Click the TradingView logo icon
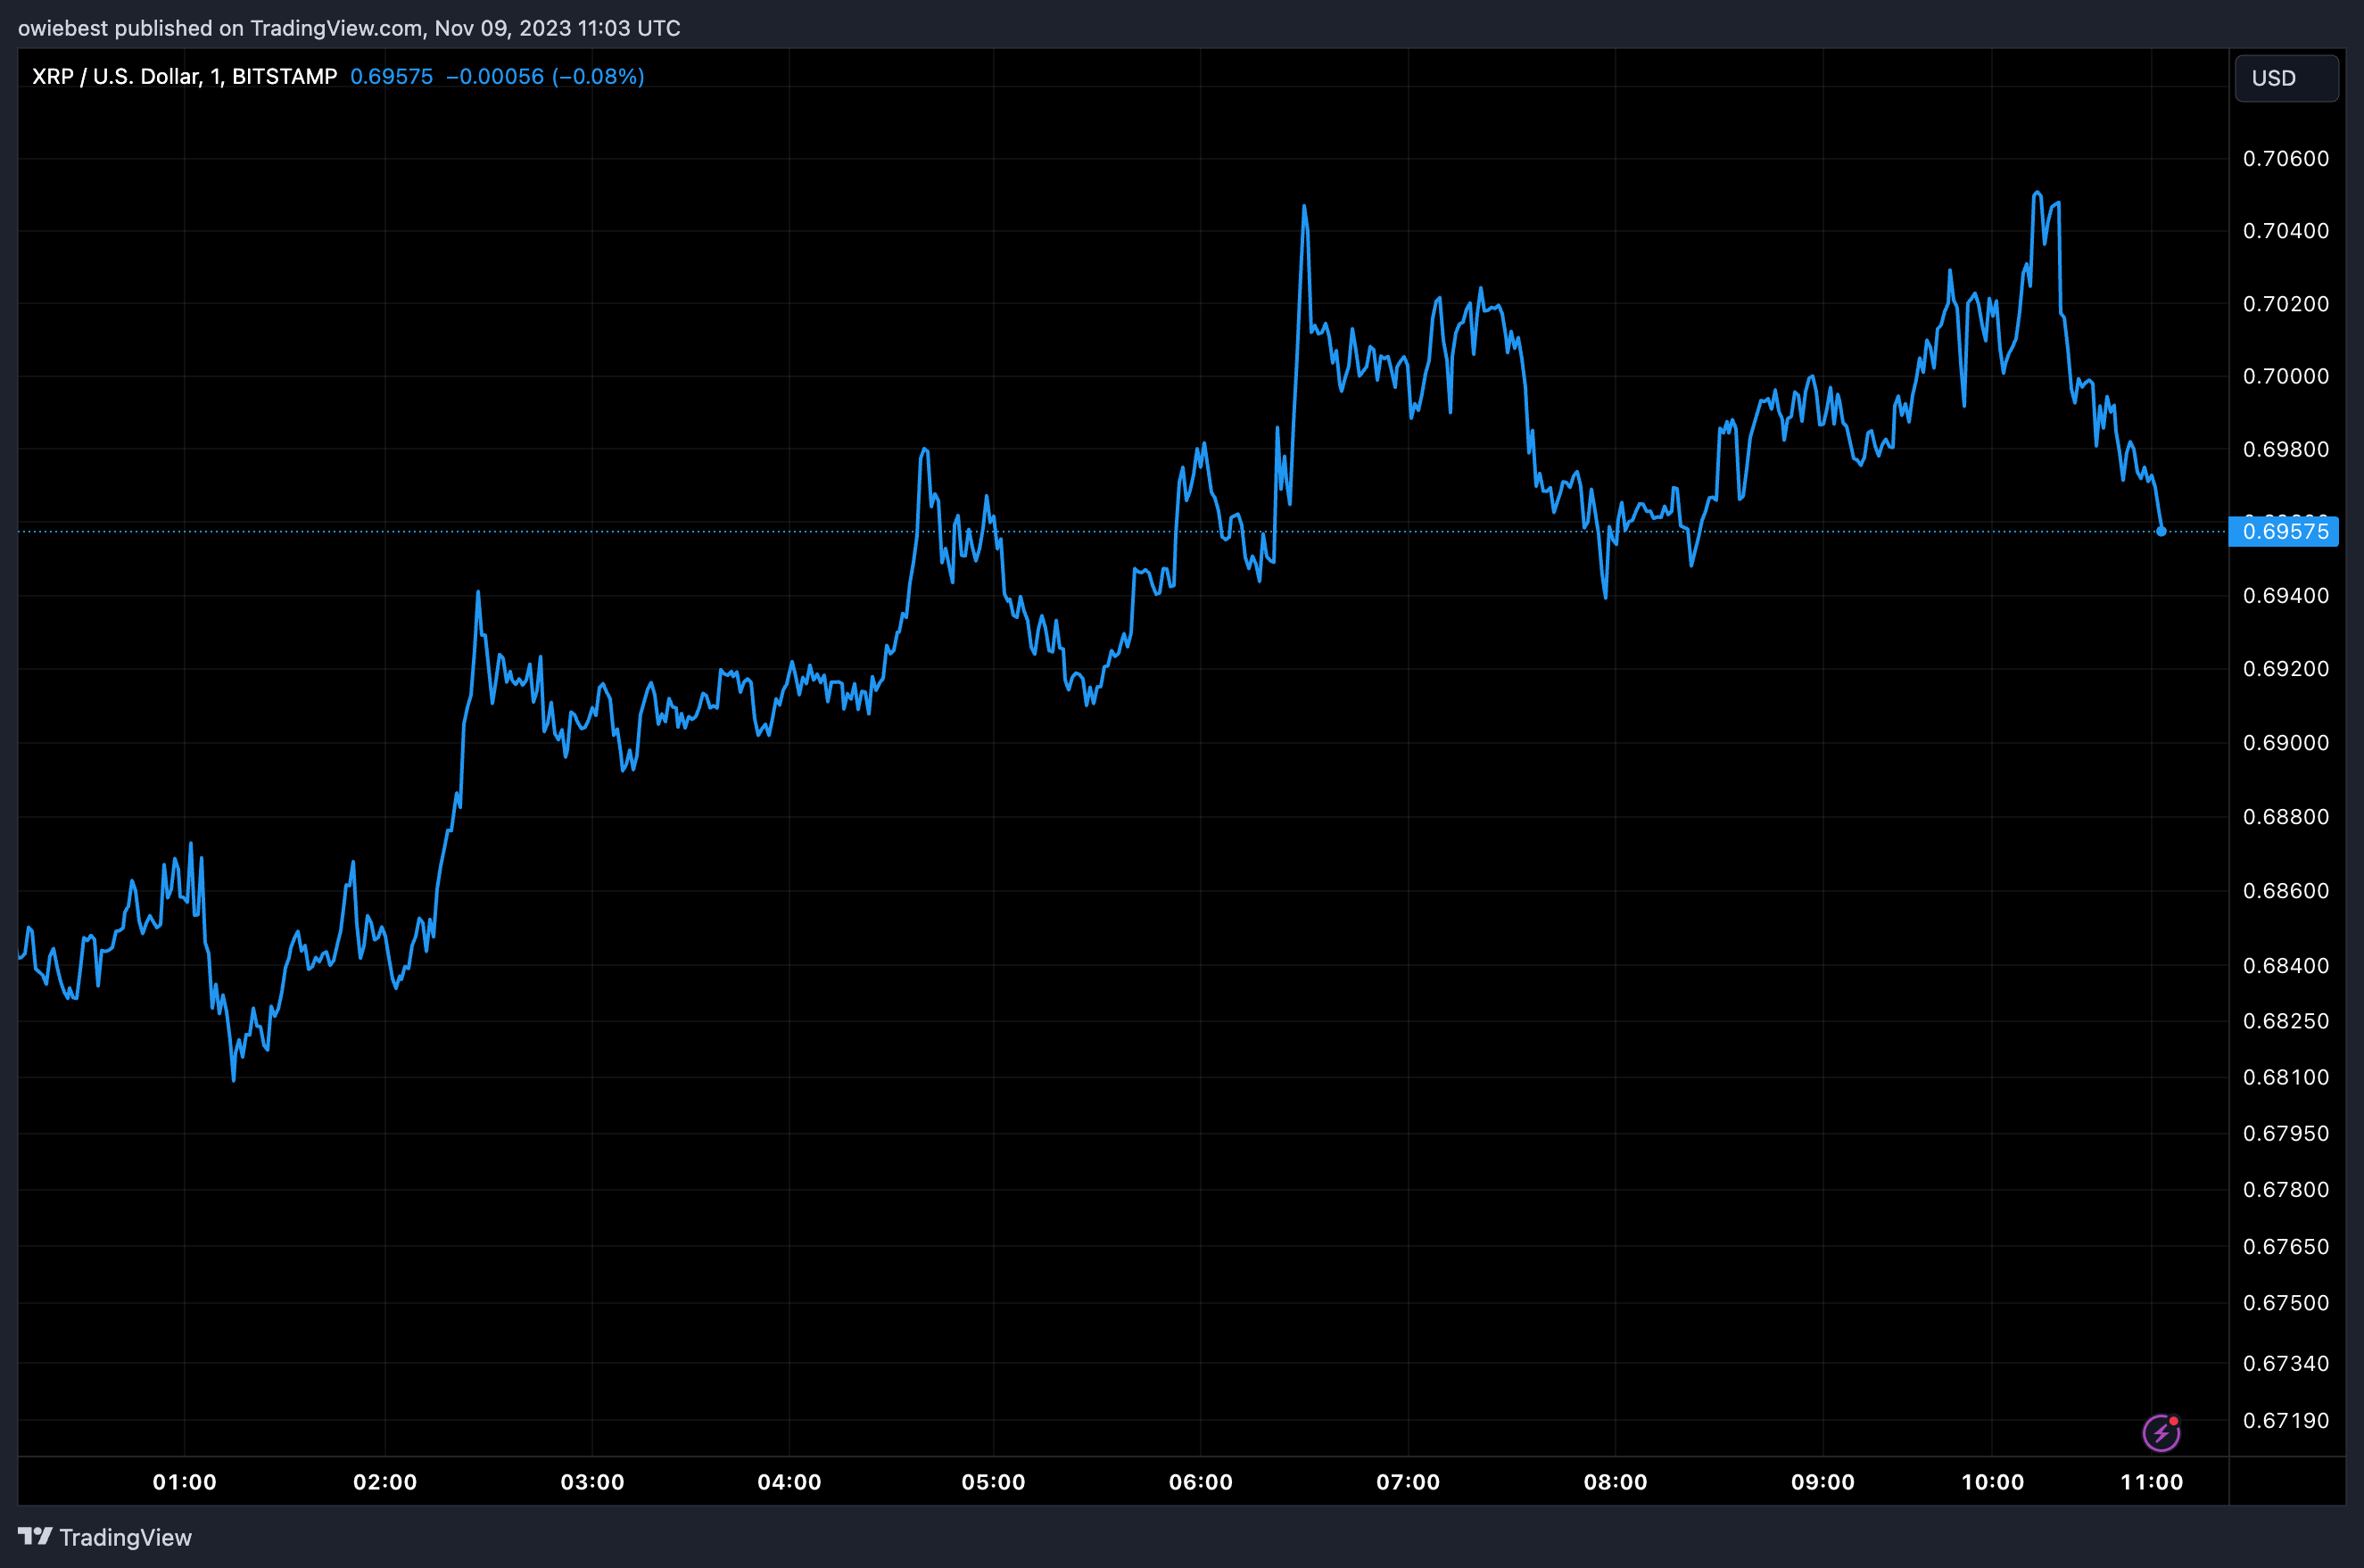Viewport: 2364px width, 1568px height. pyautogui.click(x=35, y=1536)
